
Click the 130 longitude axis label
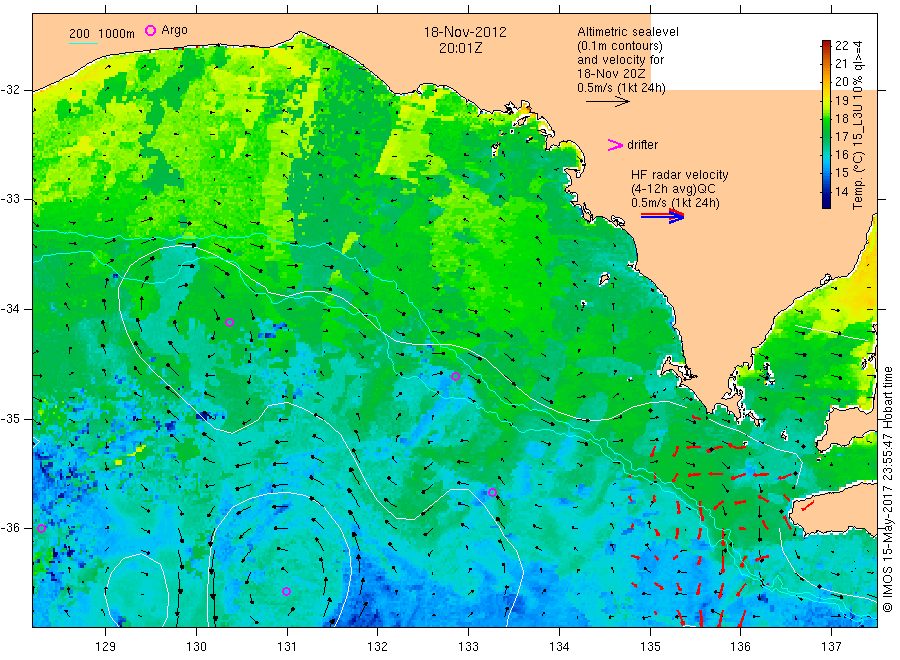196,647
